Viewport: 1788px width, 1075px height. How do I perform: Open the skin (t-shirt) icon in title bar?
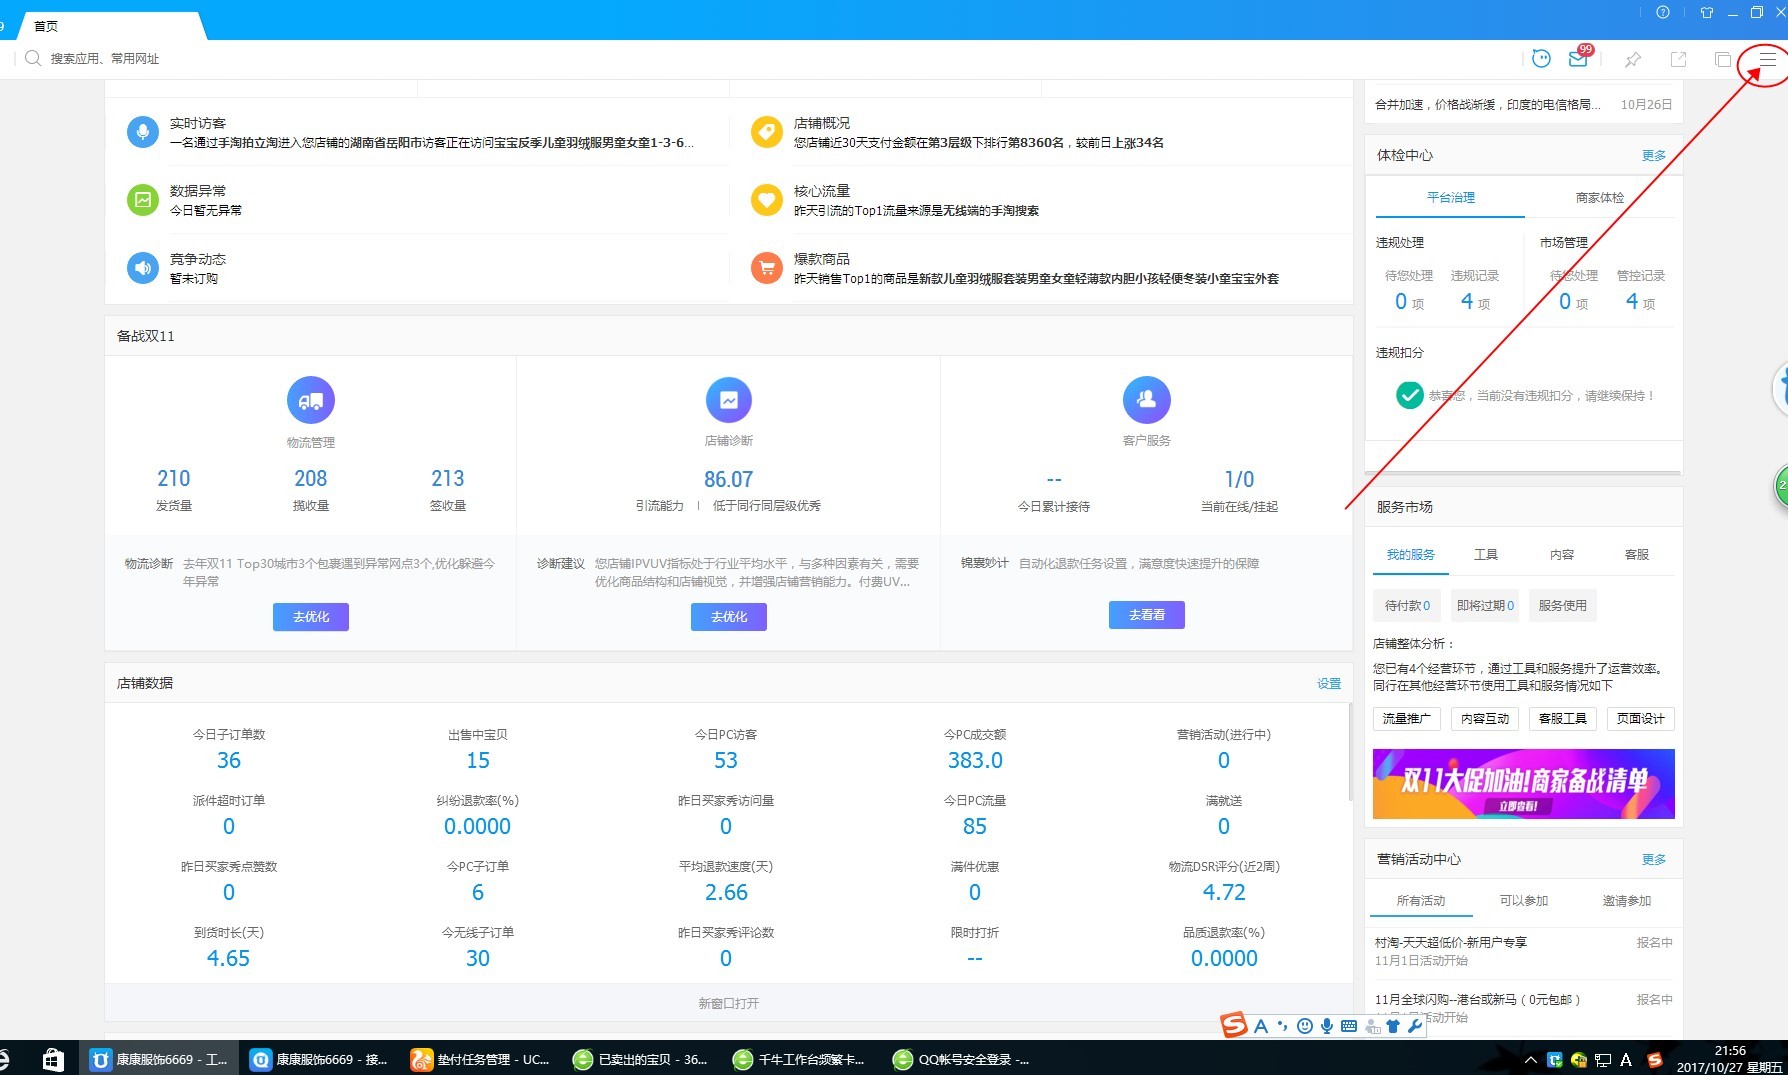pyautogui.click(x=1707, y=13)
